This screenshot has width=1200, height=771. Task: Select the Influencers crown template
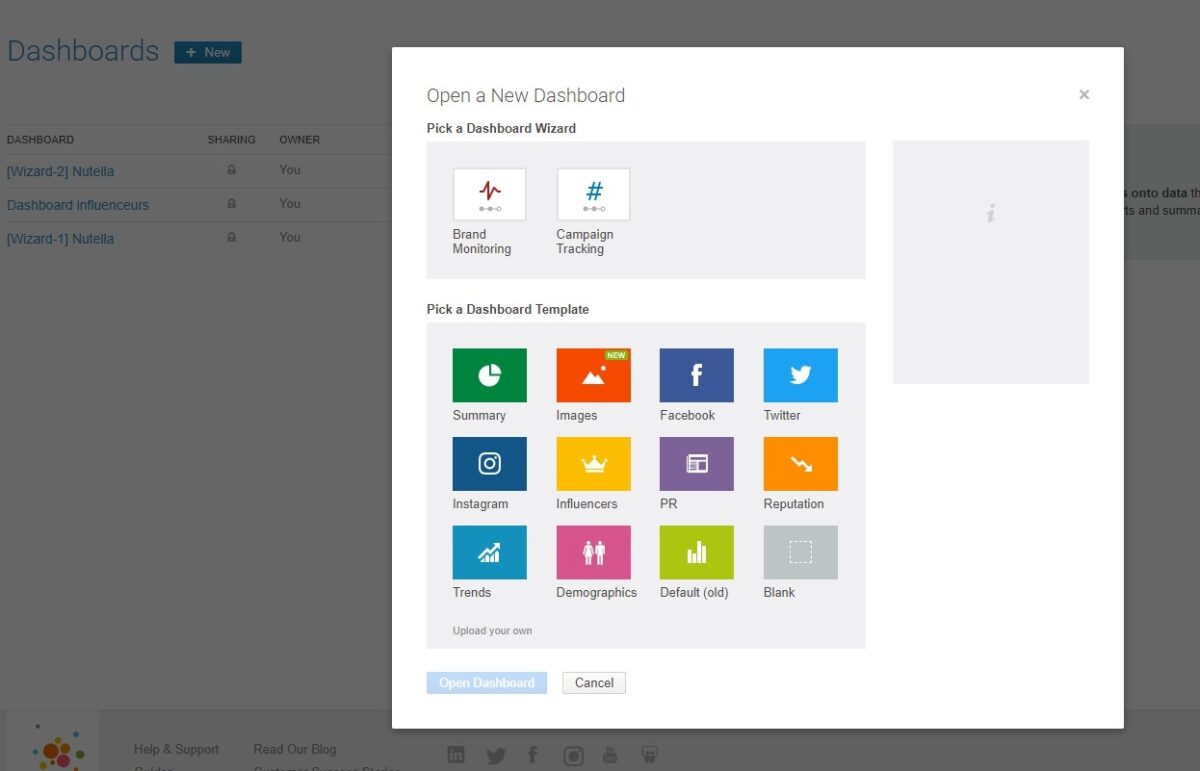point(593,464)
